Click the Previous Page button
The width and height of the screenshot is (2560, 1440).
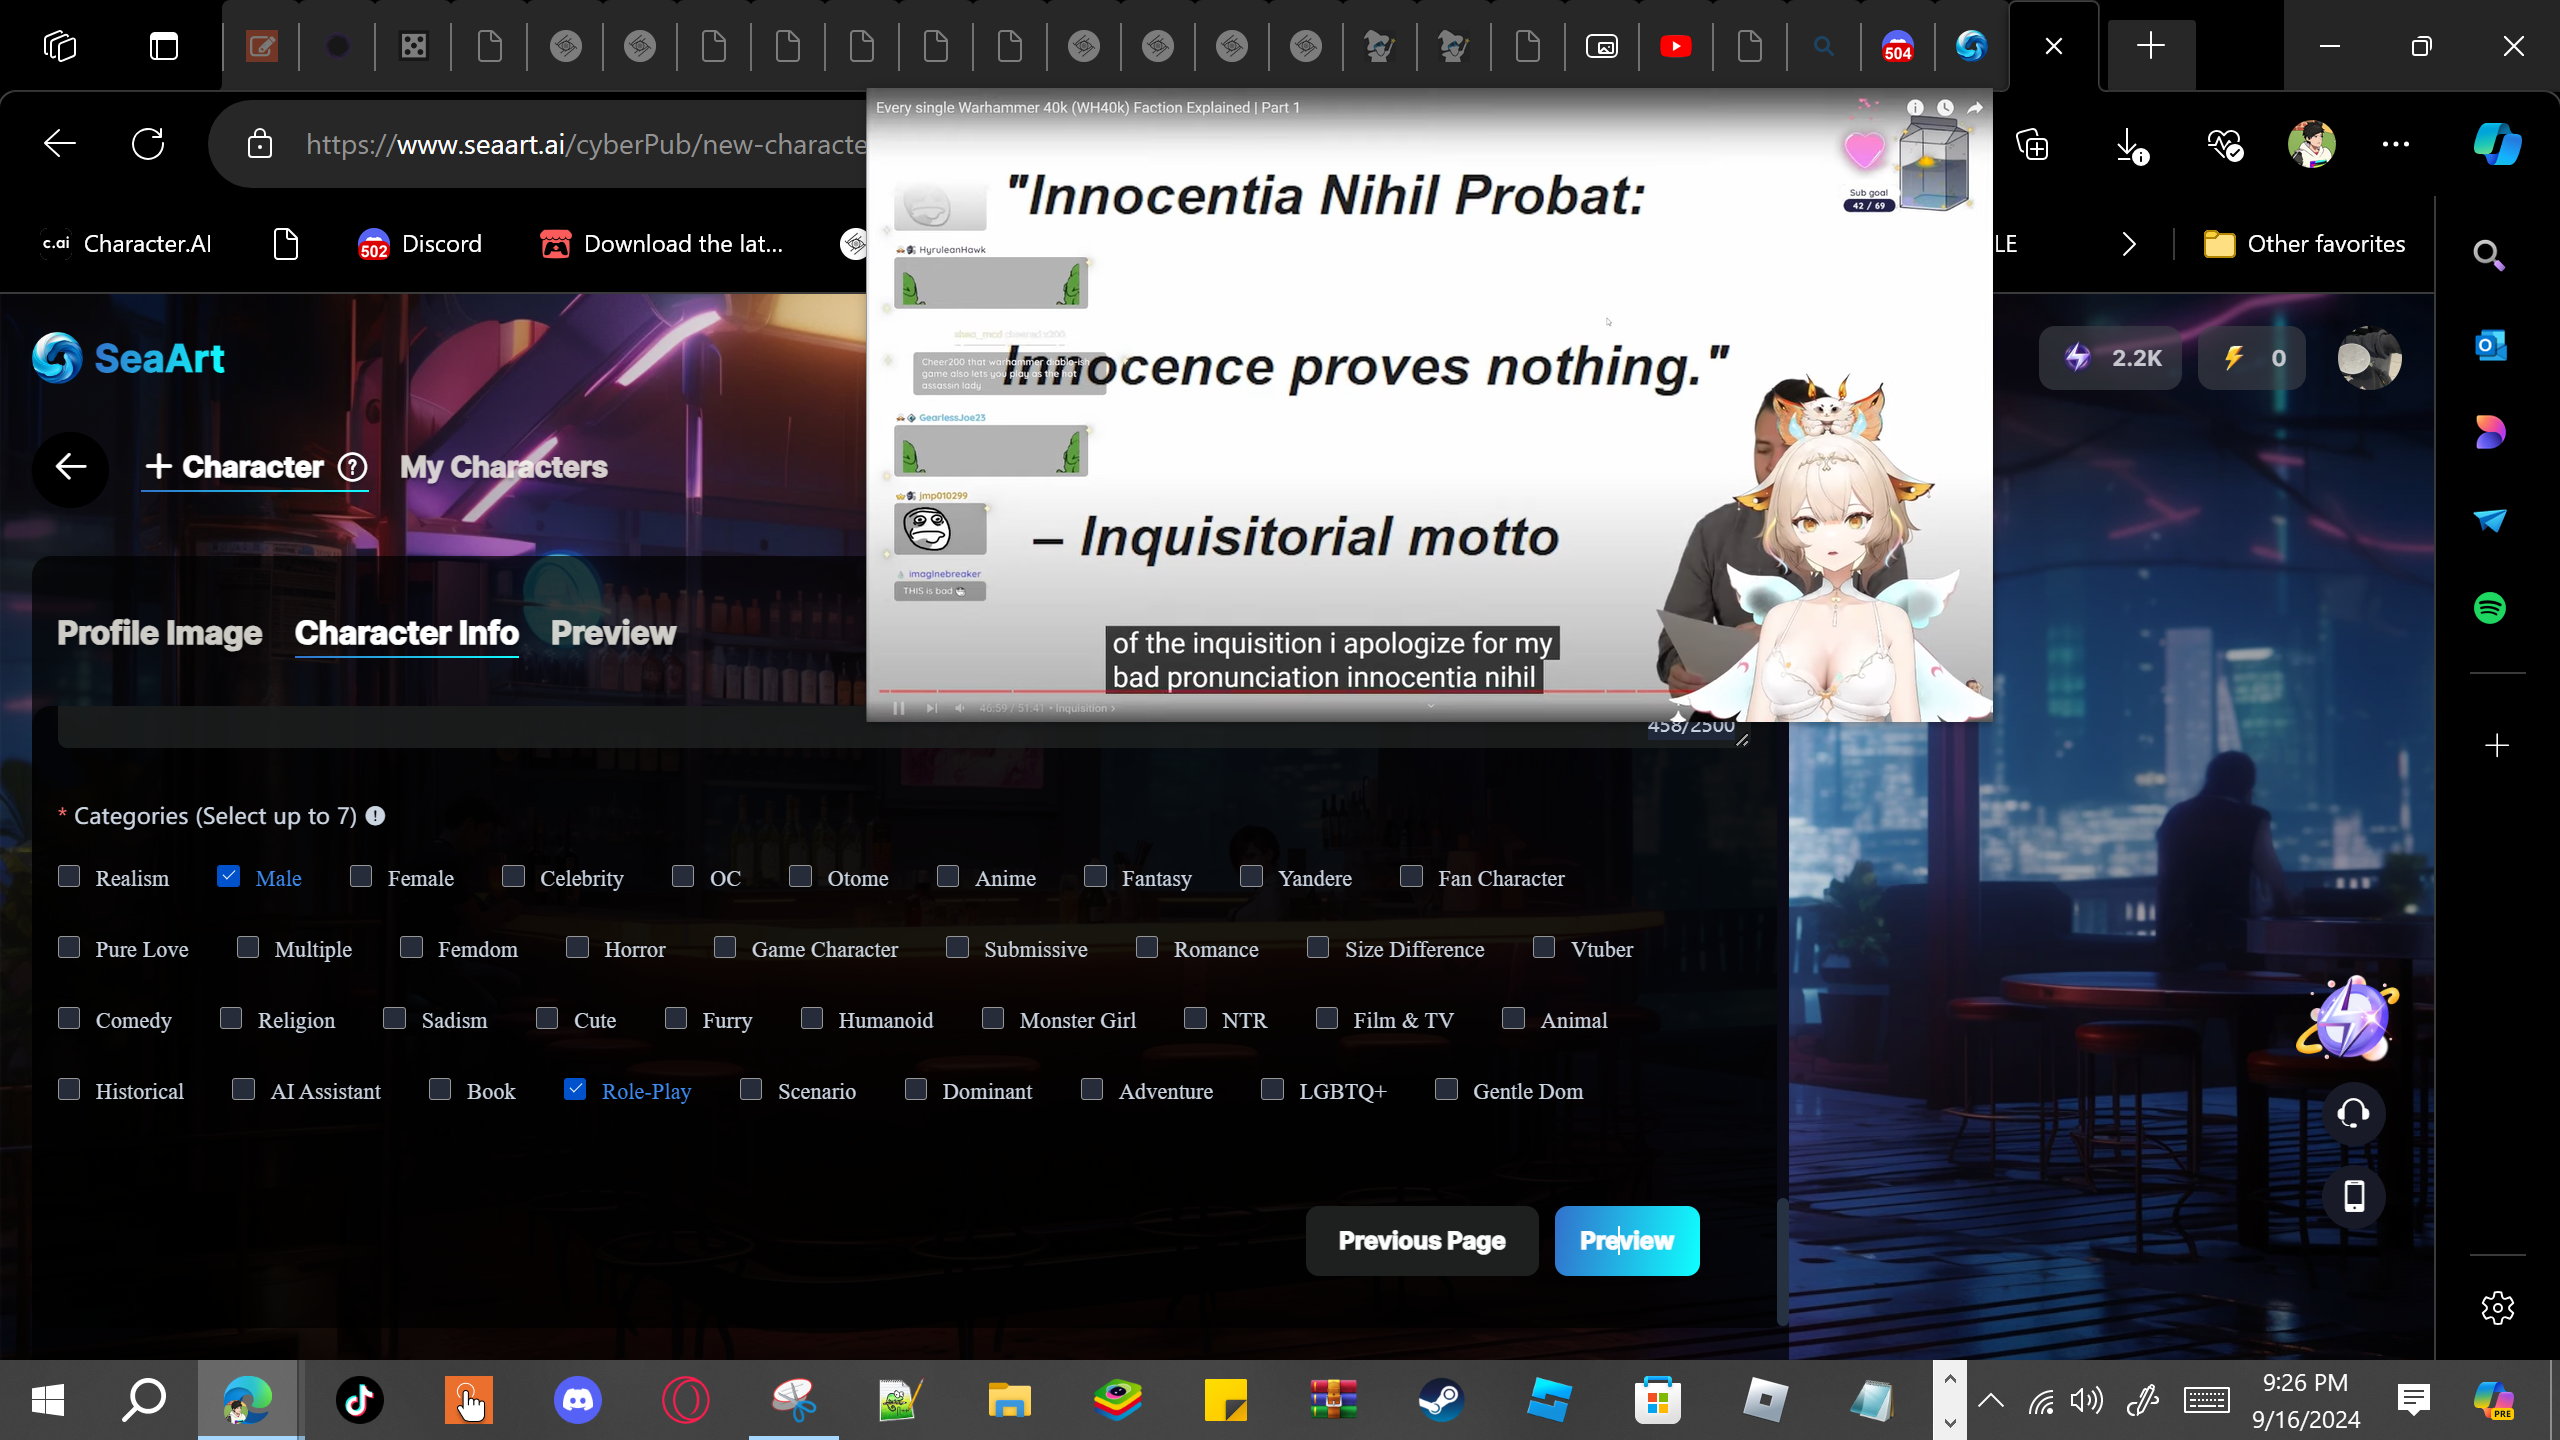pyautogui.click(x=1422, y=1241)
